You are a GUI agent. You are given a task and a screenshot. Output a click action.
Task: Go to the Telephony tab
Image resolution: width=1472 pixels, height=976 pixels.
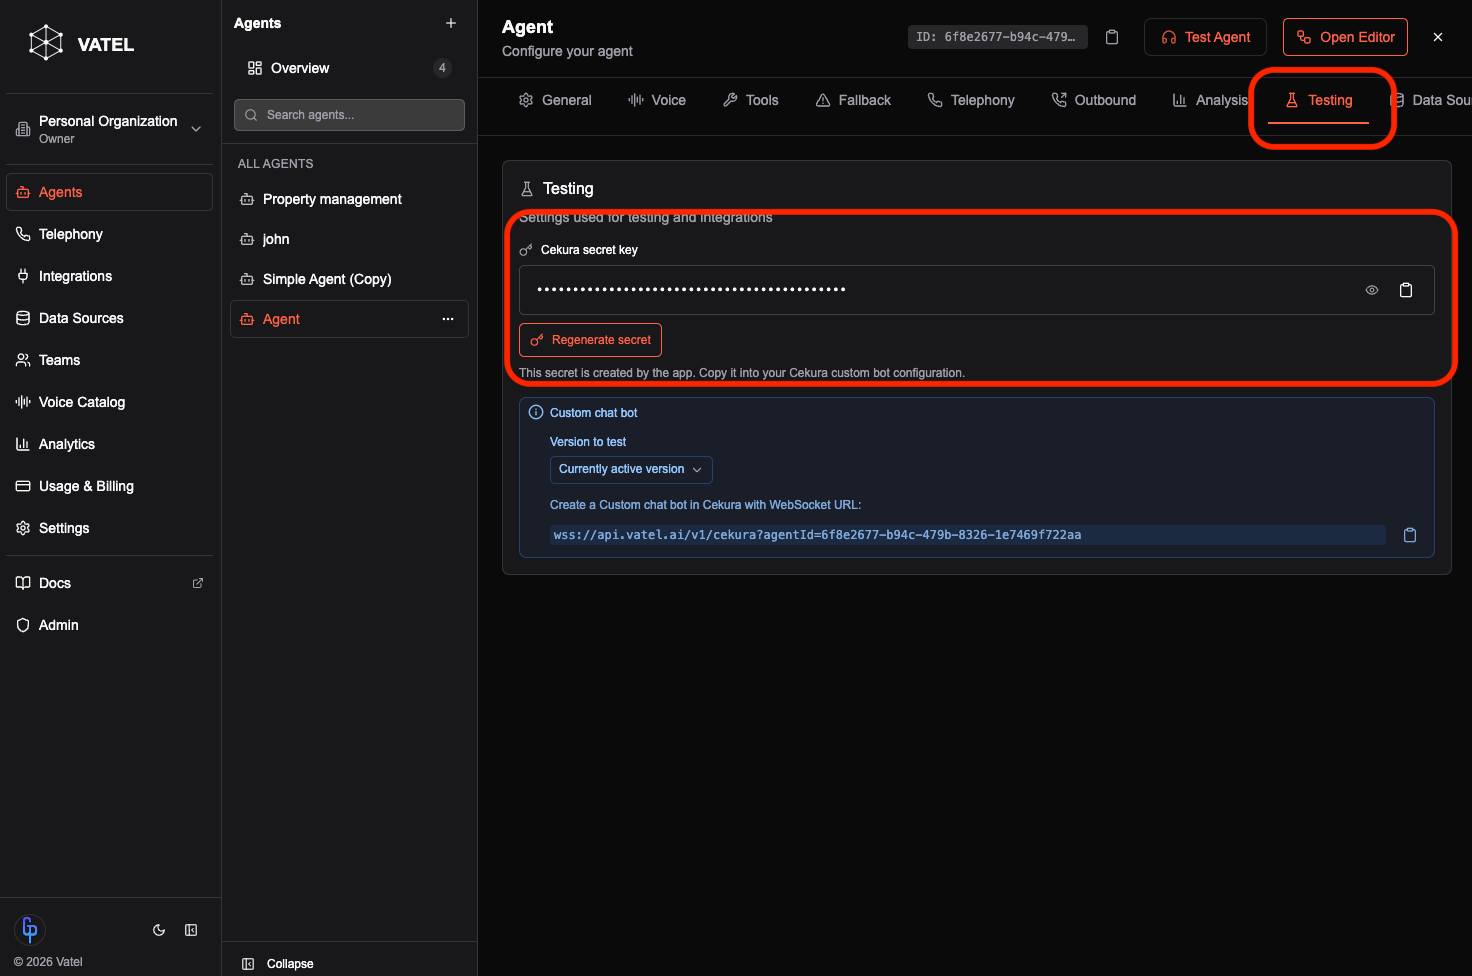click(971, 100)
